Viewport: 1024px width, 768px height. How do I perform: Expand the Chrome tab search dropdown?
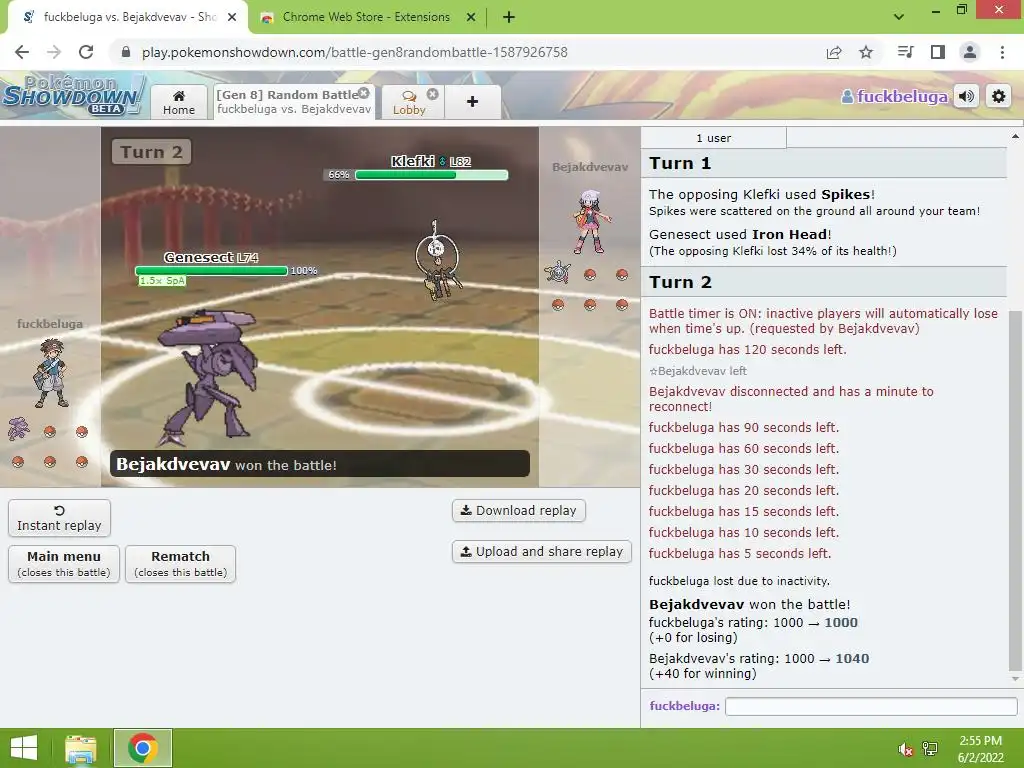coord(899,17)
